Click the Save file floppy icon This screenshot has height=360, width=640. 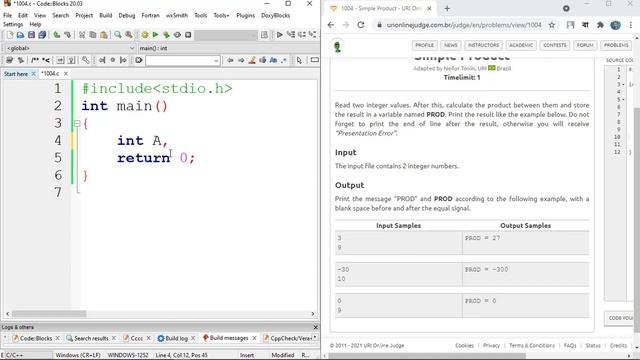[31, 35]
